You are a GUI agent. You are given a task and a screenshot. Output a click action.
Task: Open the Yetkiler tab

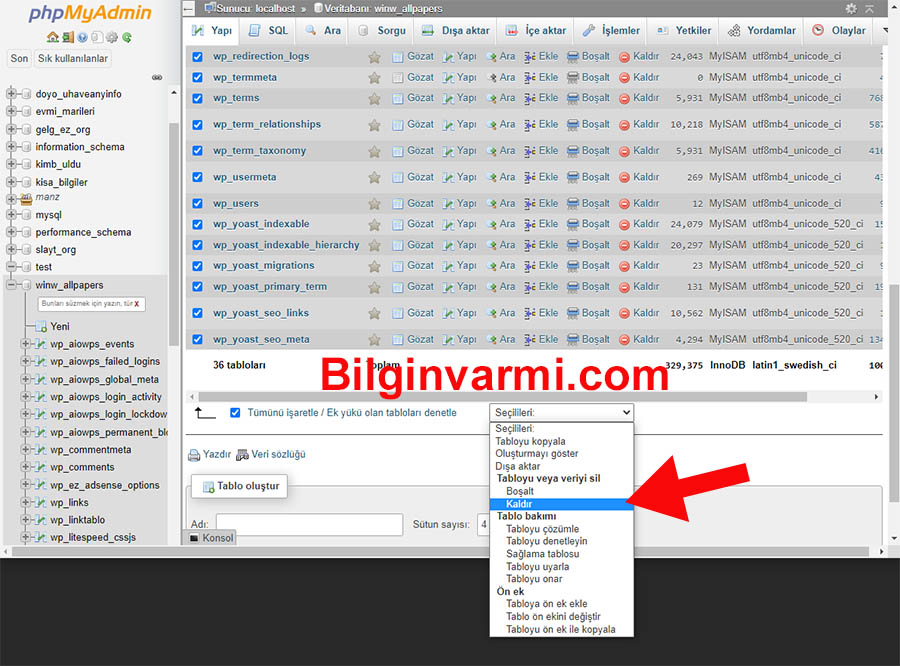tap(684, 30)
